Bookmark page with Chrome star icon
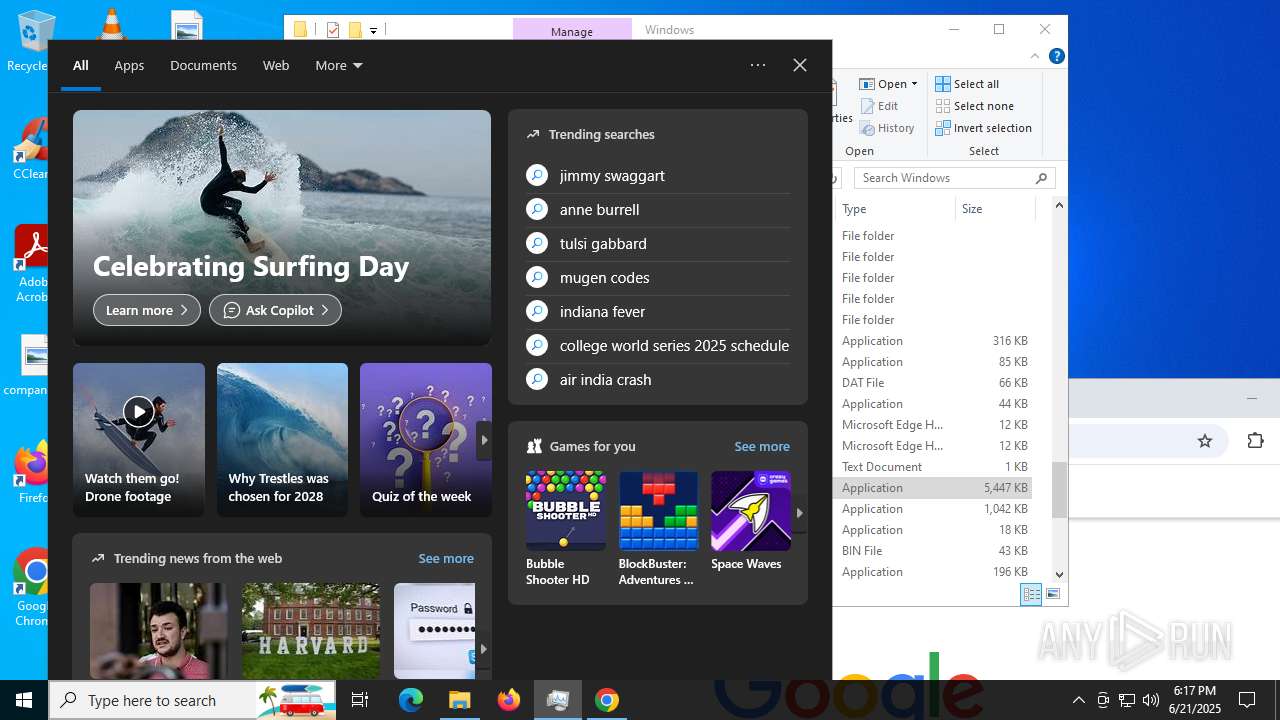This screenshot has height=720, width=1280. pos(1205,441)
